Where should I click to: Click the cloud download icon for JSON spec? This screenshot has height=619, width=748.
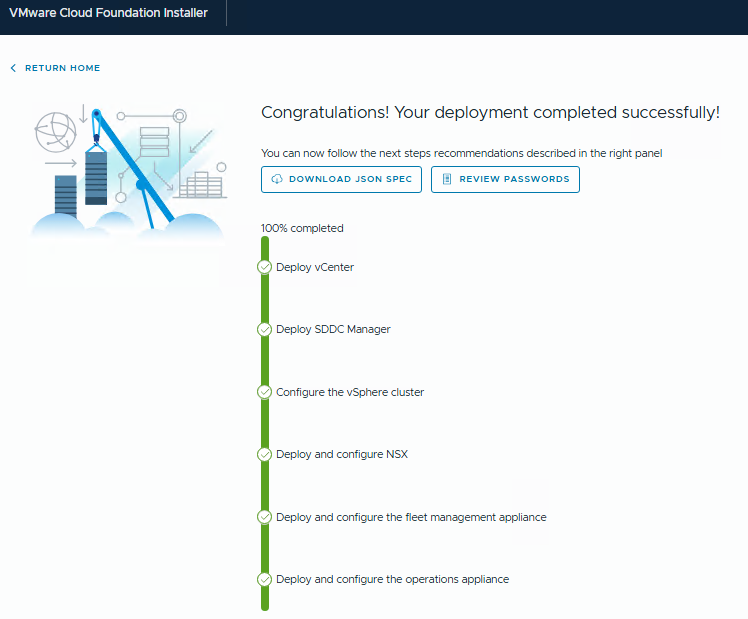pyautogui.click(x=276, y=180)
